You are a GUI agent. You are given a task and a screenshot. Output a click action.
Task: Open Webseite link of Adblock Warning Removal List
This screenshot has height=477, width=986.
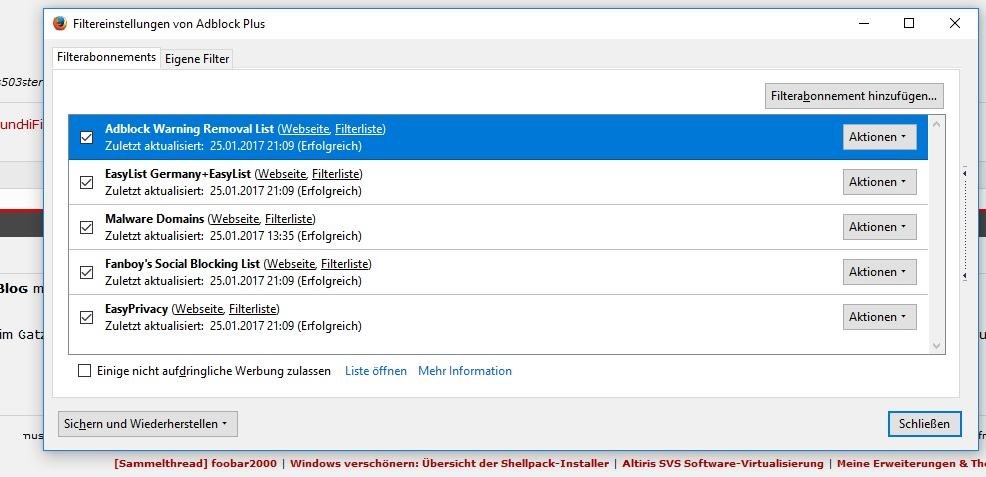coord(305,129)
